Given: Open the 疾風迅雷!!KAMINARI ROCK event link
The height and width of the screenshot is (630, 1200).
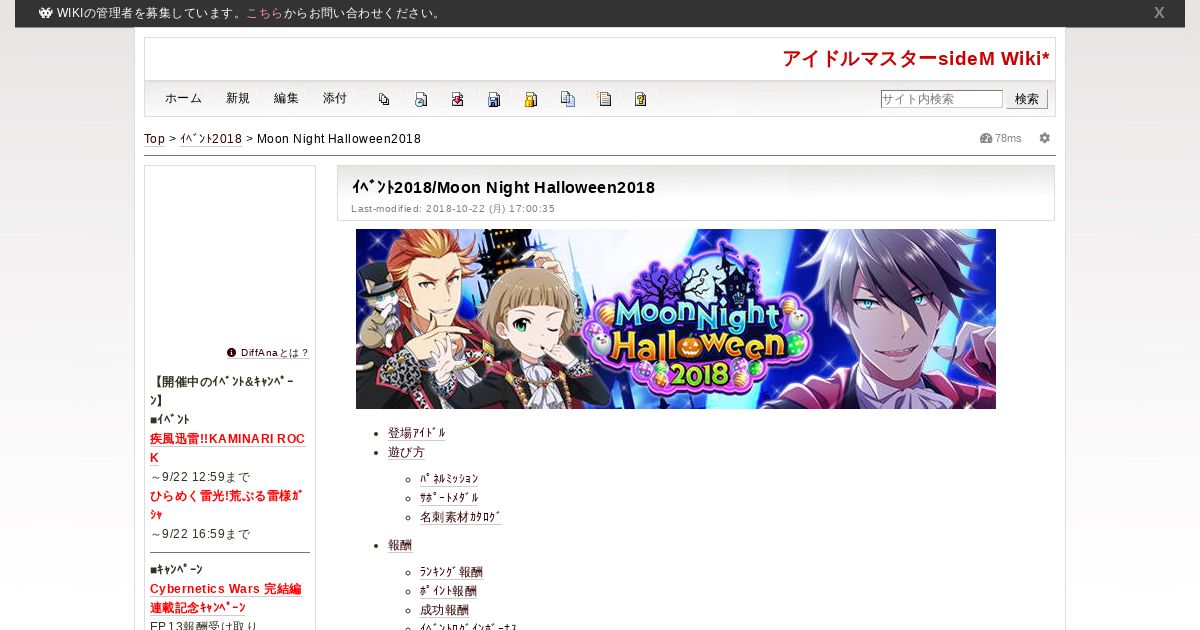Looking at the screenshot, I should click(x=227, y=448).
